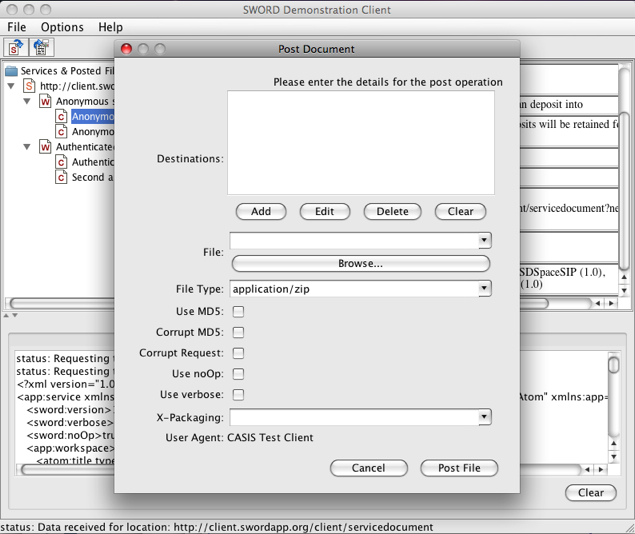Click the second post file toolbar icon

[x=42, y=47]
